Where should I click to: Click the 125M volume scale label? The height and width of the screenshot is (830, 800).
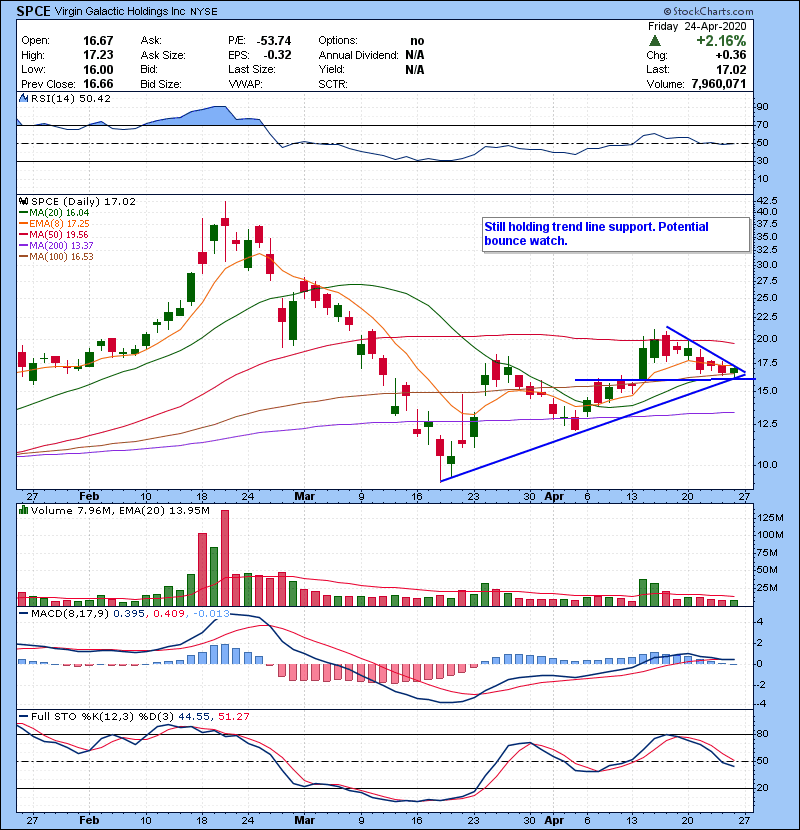pos(770,517)
